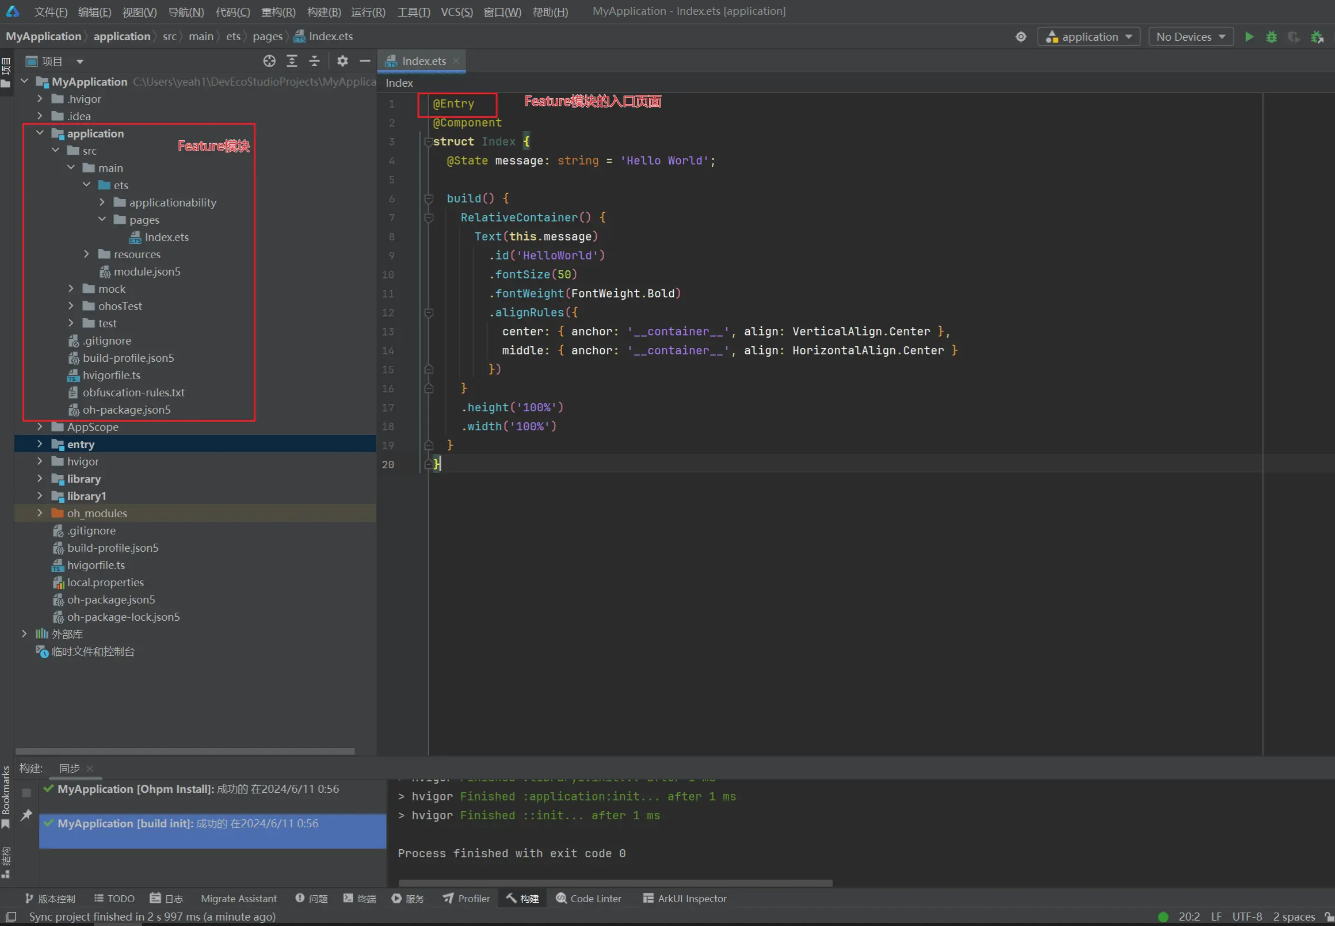Hide the project tool window with minus icon

click(x=365, y=61)
